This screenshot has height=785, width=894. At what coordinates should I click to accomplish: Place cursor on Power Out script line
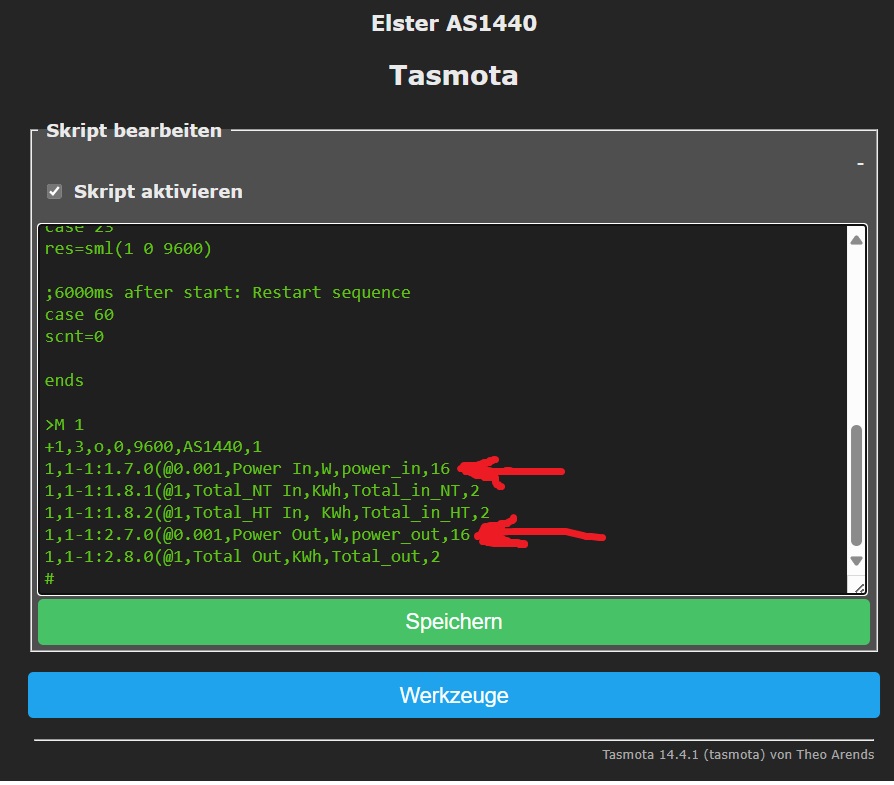(256, 535)
